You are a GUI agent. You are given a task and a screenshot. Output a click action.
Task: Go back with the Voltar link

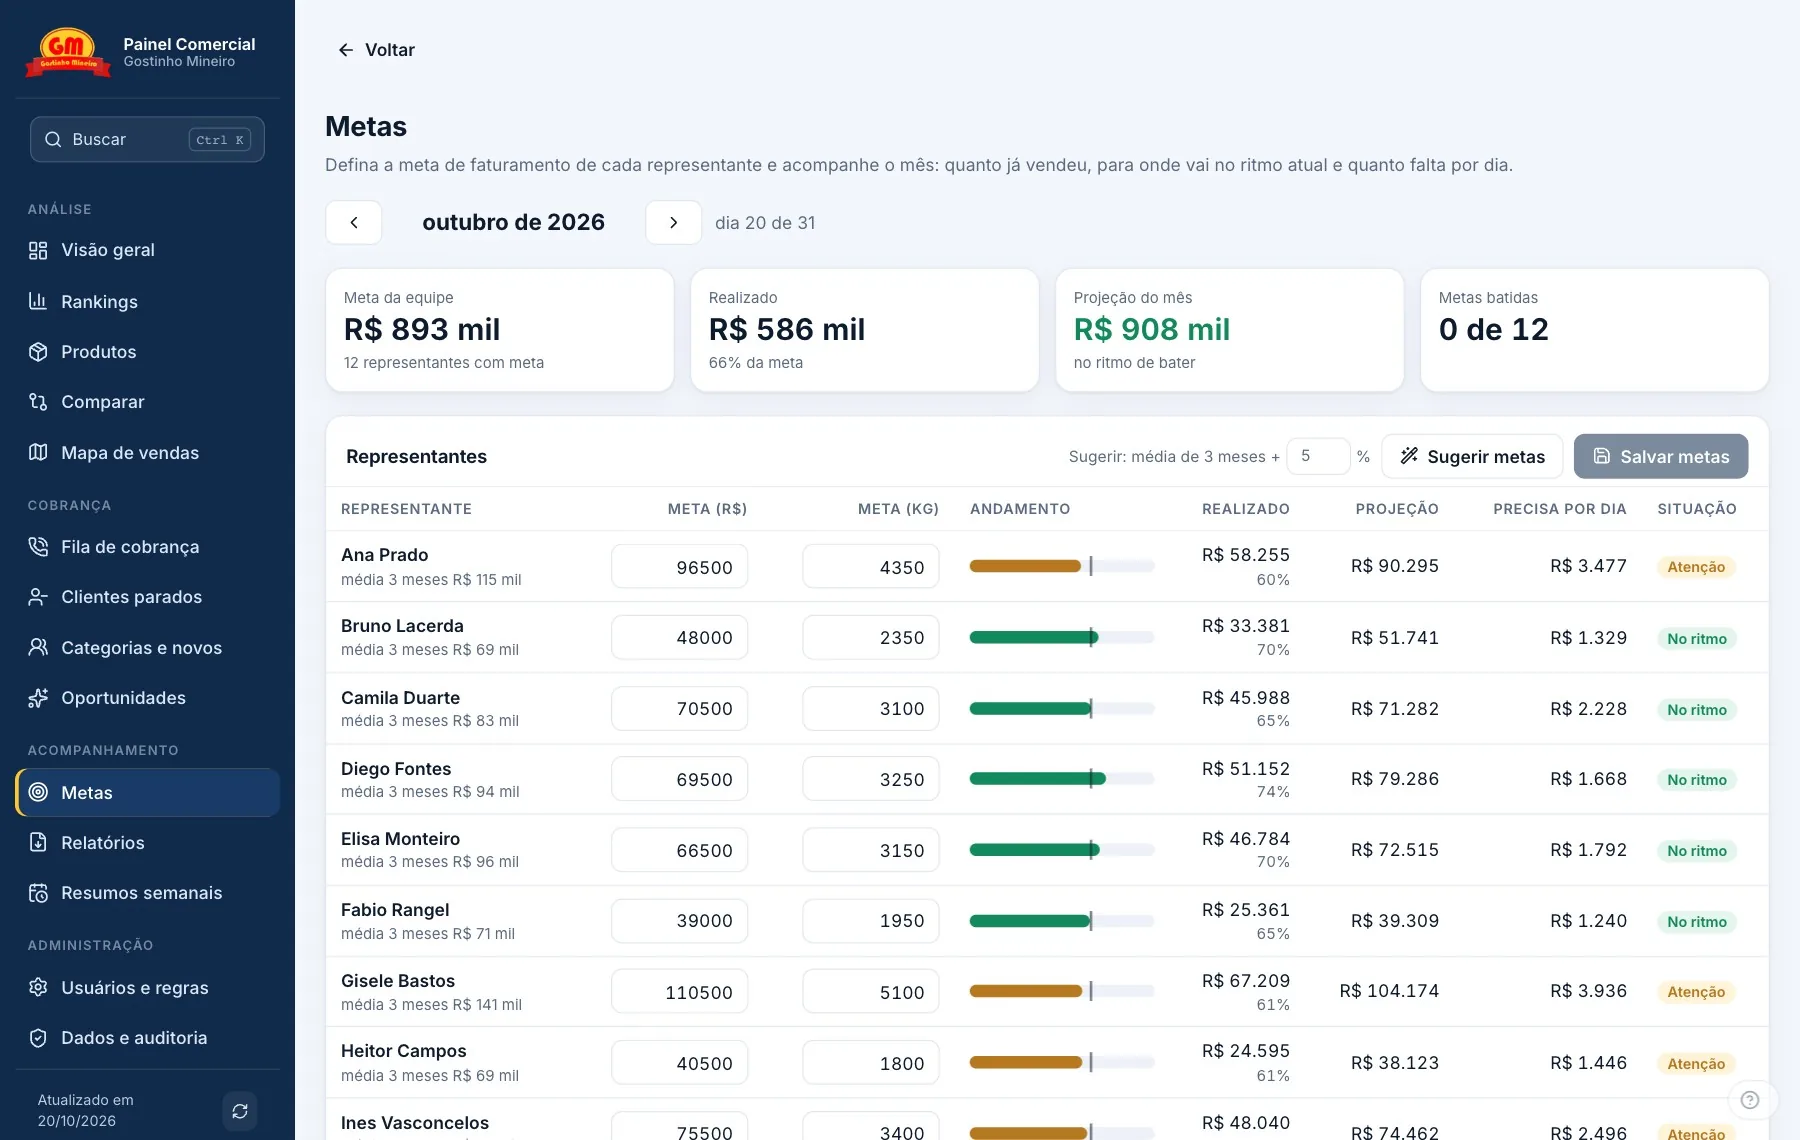[x=376, y=50]
